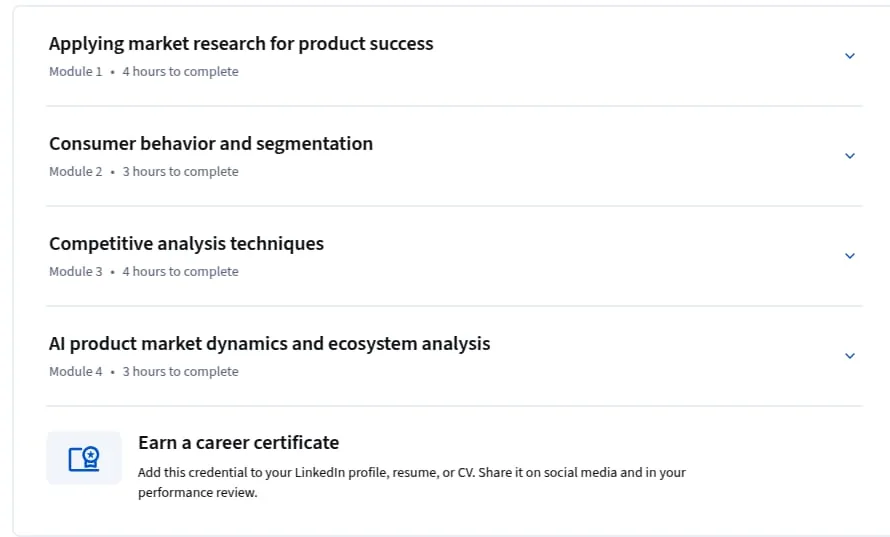Viewport: 890px width, 537px height.
Task: Click the Module 4 label
Action: pyautogui.click(x=75, y=371)
